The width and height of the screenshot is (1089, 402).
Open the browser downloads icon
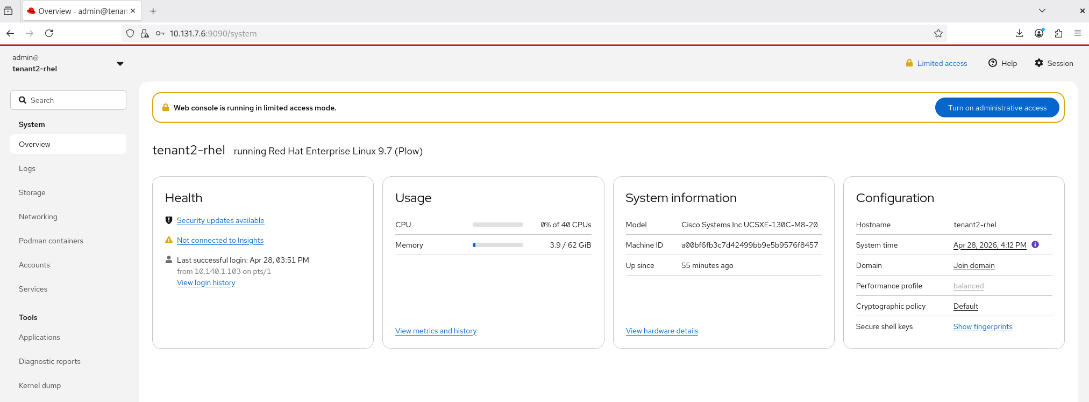tap(1020, 33)
